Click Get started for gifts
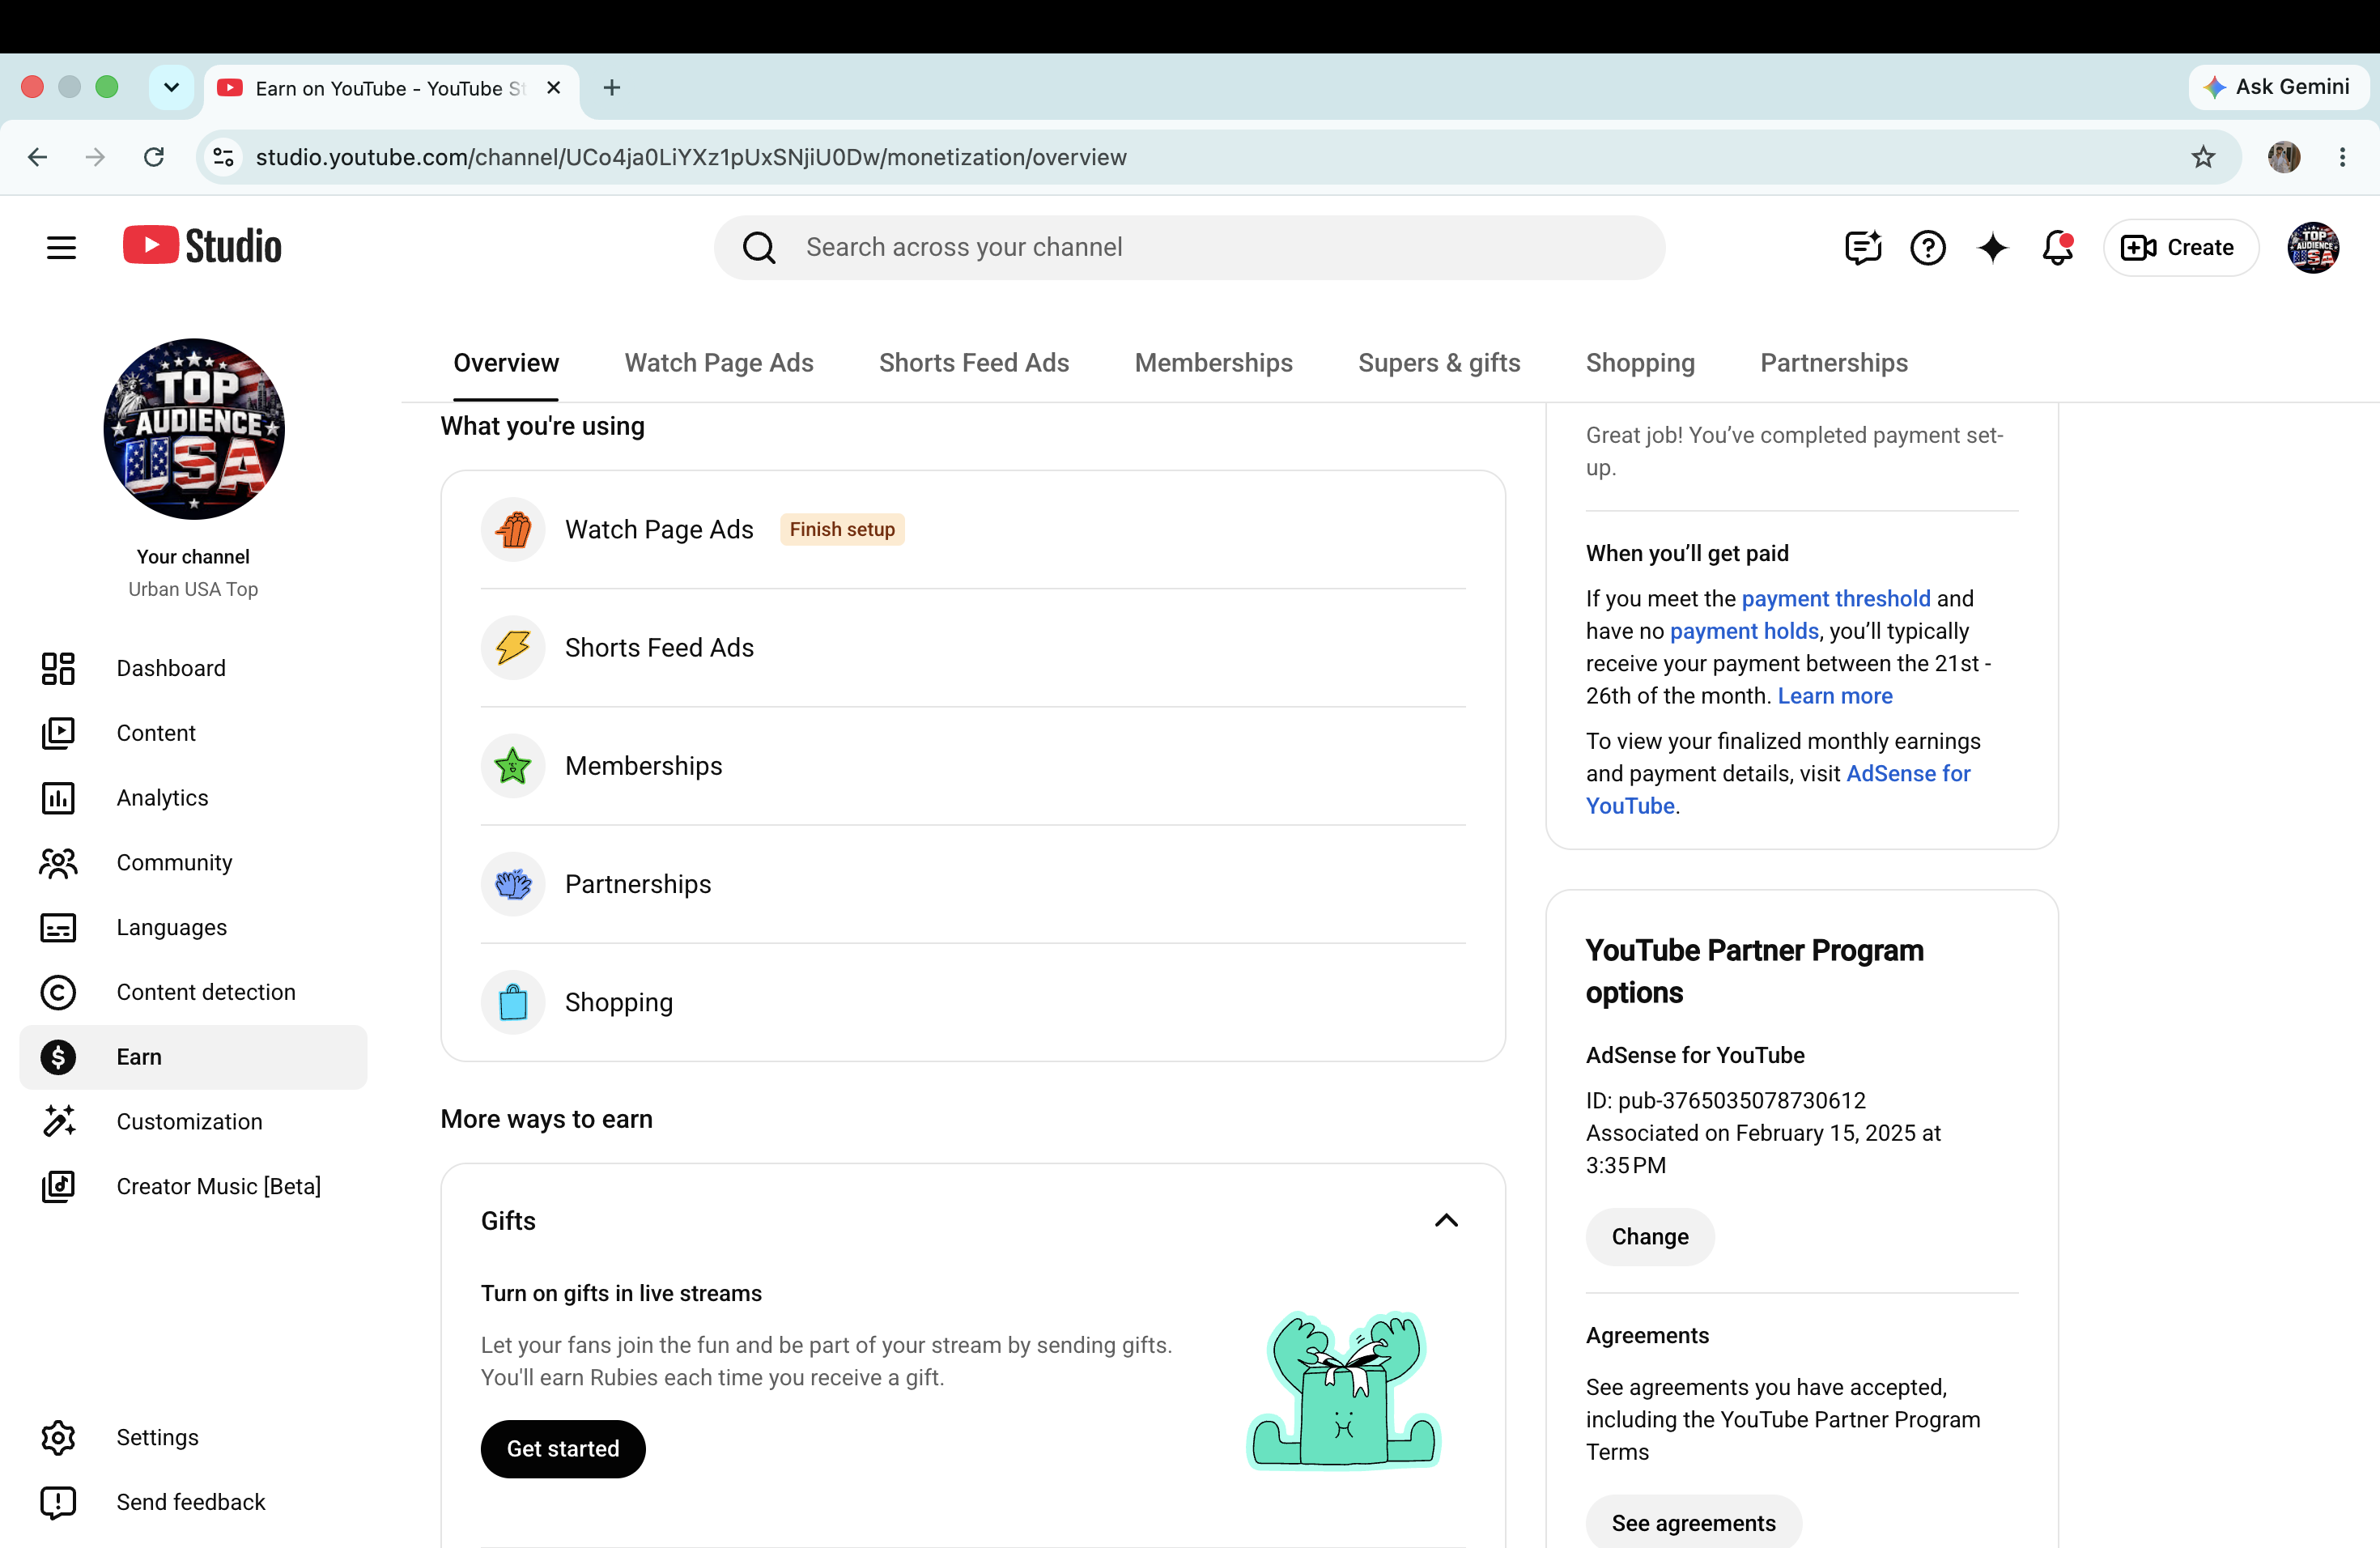2380x1548 pixels. pyautogui.click(x=563, y=1448)
